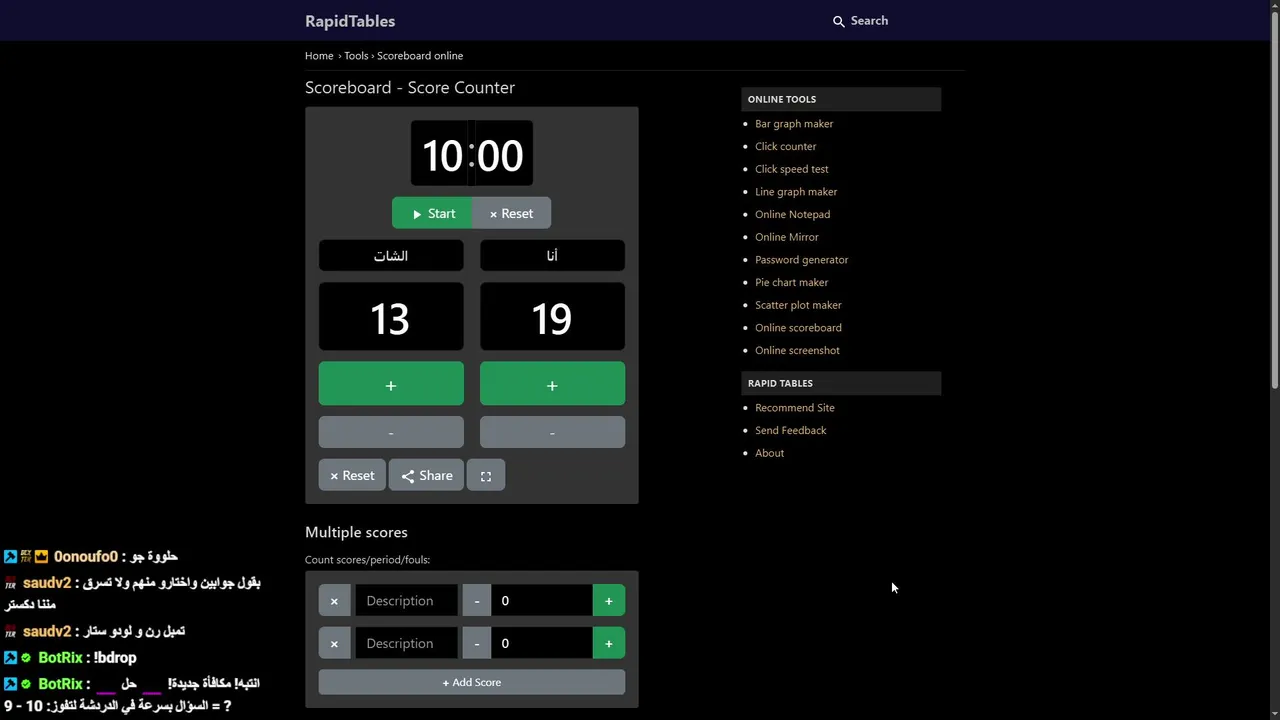Viewport: 1280px width, 720px height.
Task: Click the search magnifier icon
Action: [839, 21]
